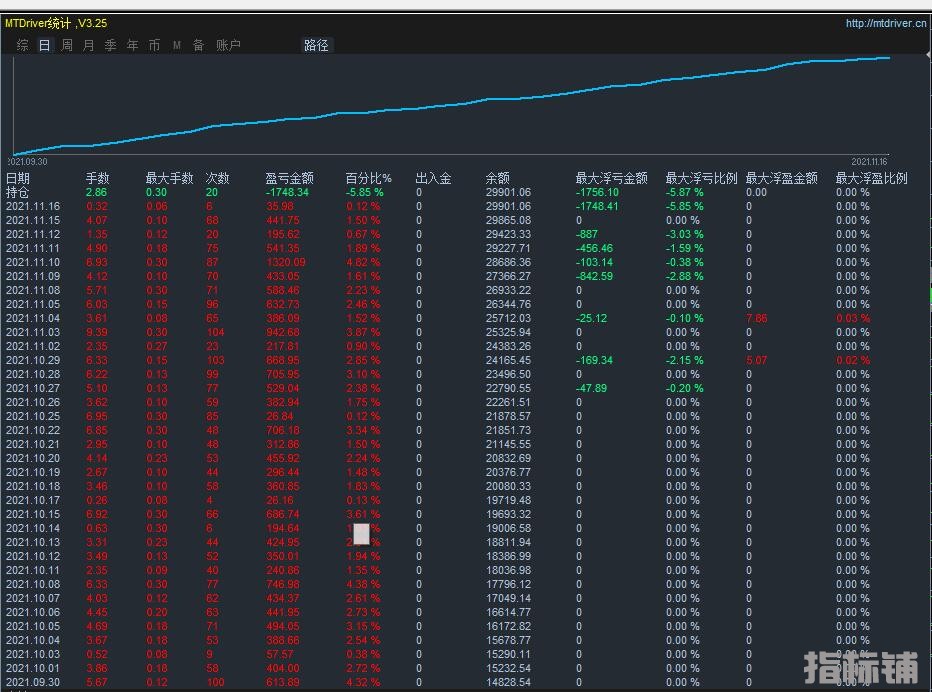
Task: Click the 盈亏金额 column header
Action: [289, 178]
